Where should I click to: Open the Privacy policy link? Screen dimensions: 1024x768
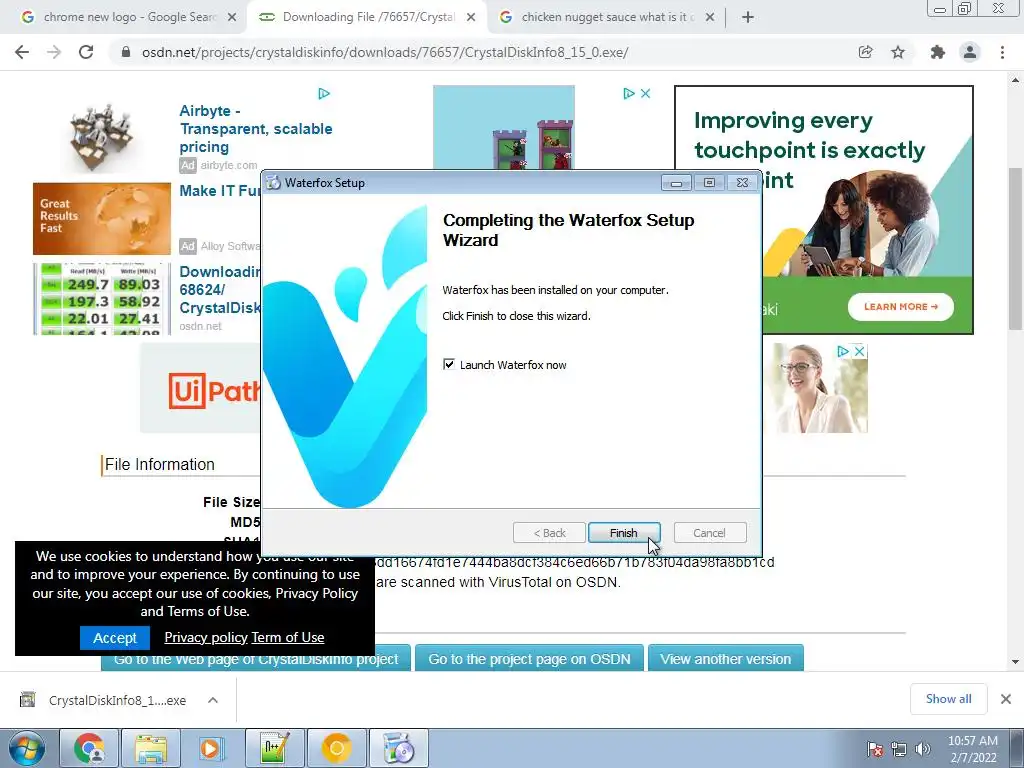click(206, 637)
